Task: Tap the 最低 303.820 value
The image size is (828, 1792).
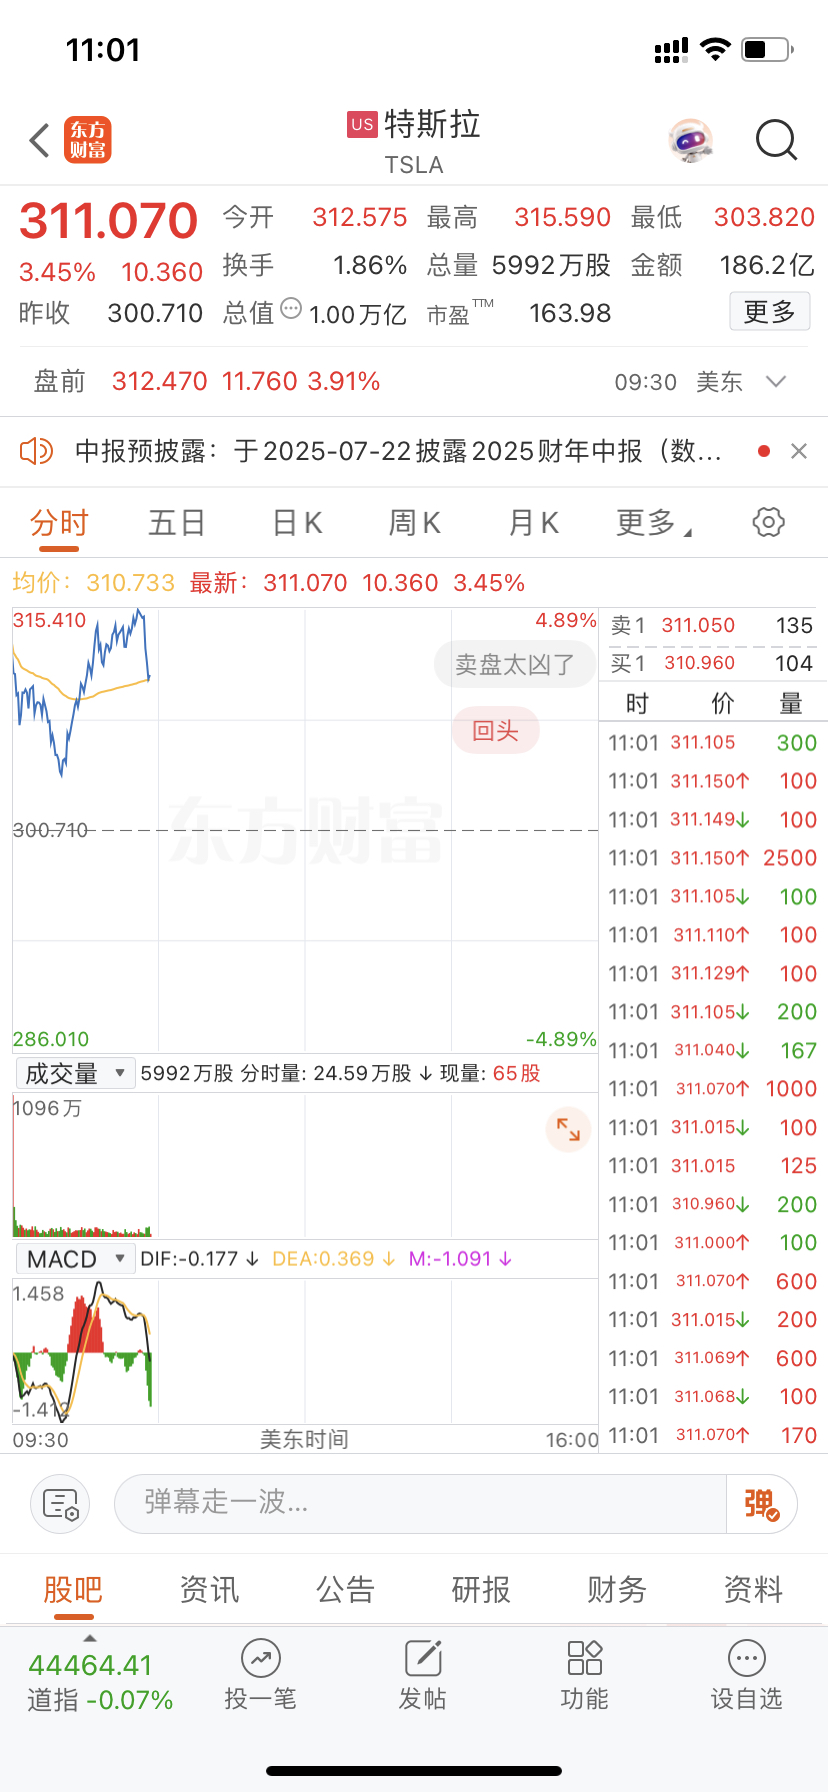Action: 764,217
